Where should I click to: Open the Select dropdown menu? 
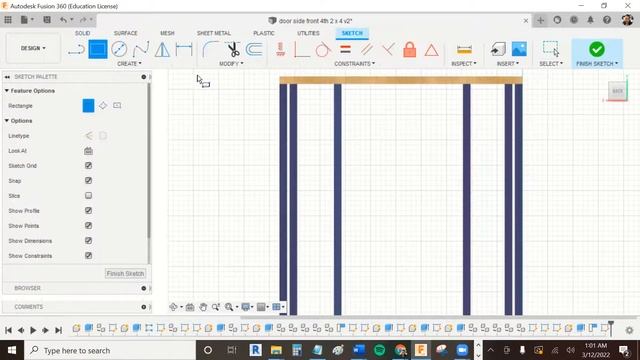pyautogui.click(x=551, y=64)
